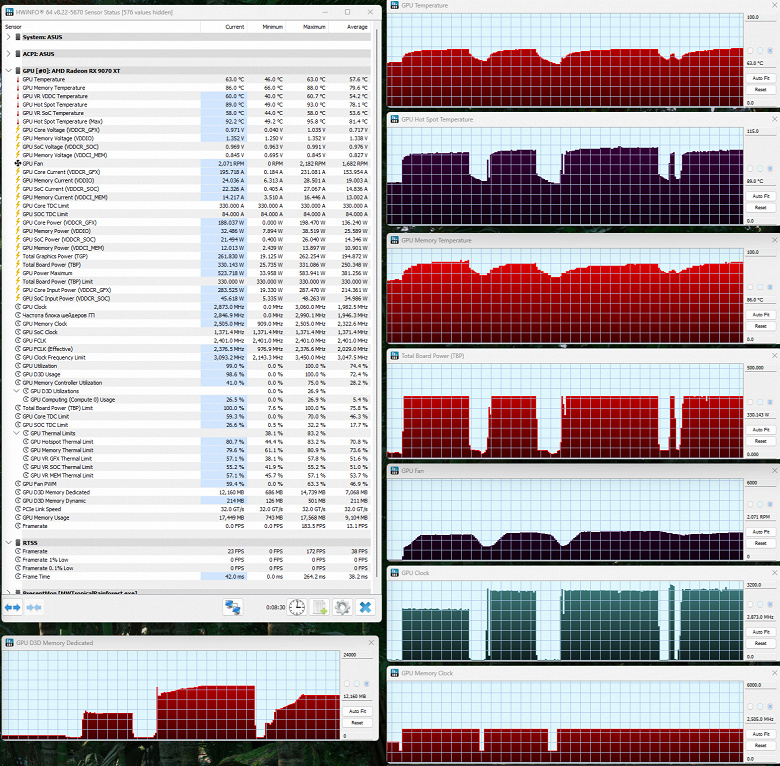Screen dimensions: 780x766
Task: Click lightning icon beside GPU Core Voltage row
Action: [18, 130]
